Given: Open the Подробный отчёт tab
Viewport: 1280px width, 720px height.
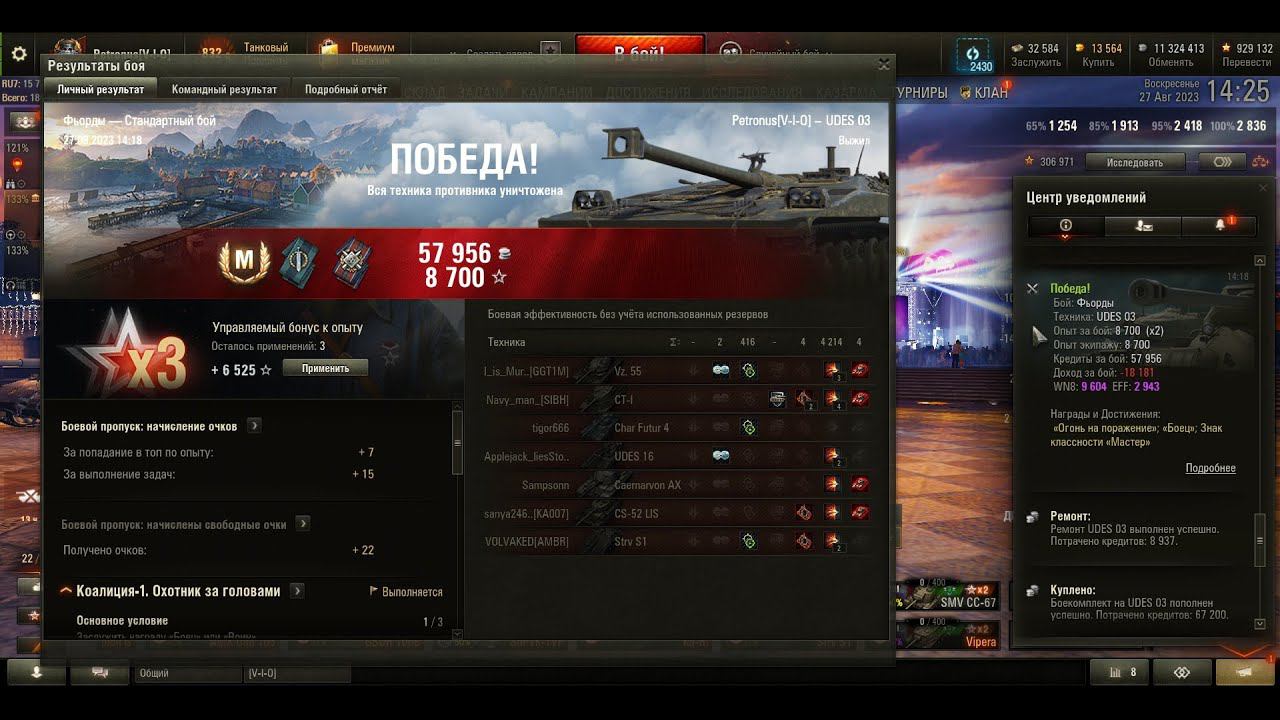Looking at the screenshot, I should (346, 89).
